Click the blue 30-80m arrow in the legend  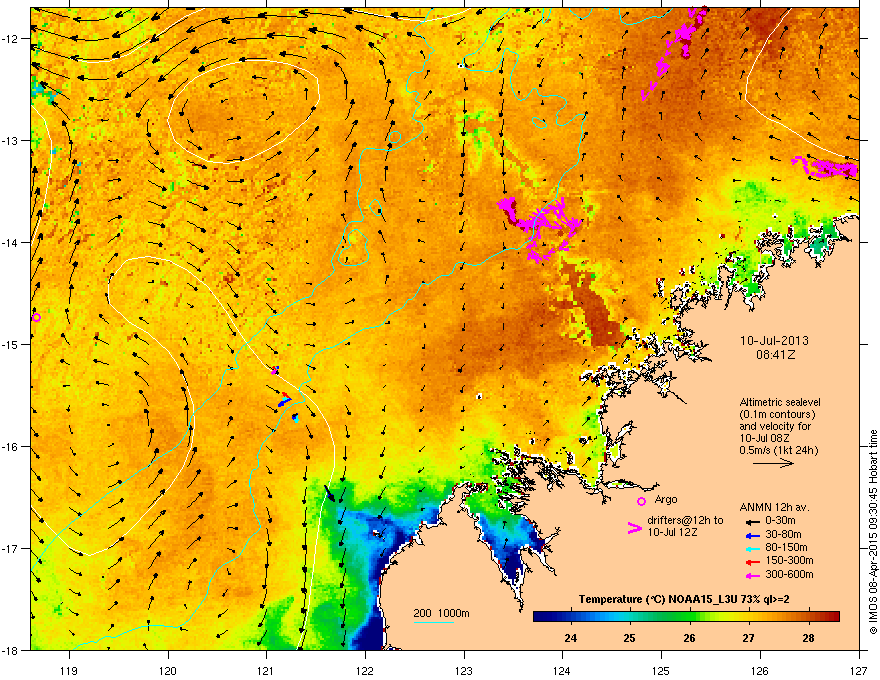(753, 535)
